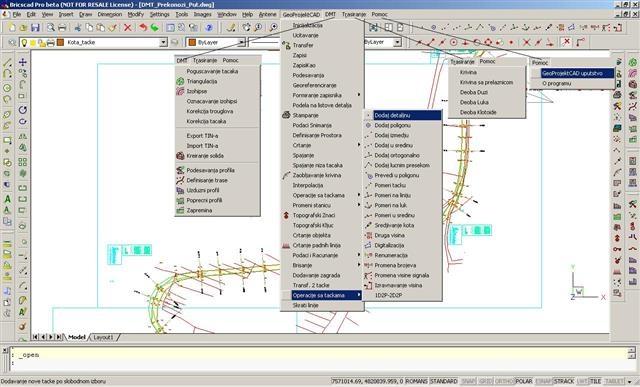Switch to the Layout1 tab
The image size is (640, 387).
(103, 337)
